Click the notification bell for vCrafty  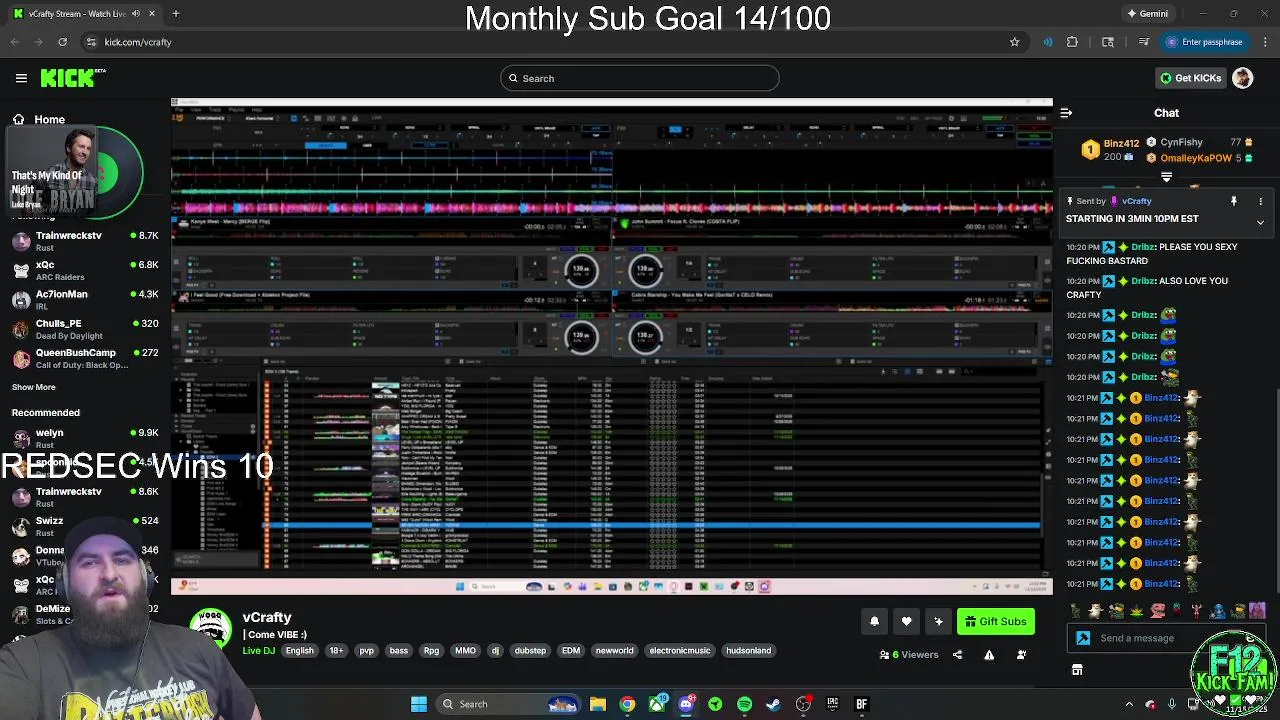pyautogui.click(x=874, y=622)
